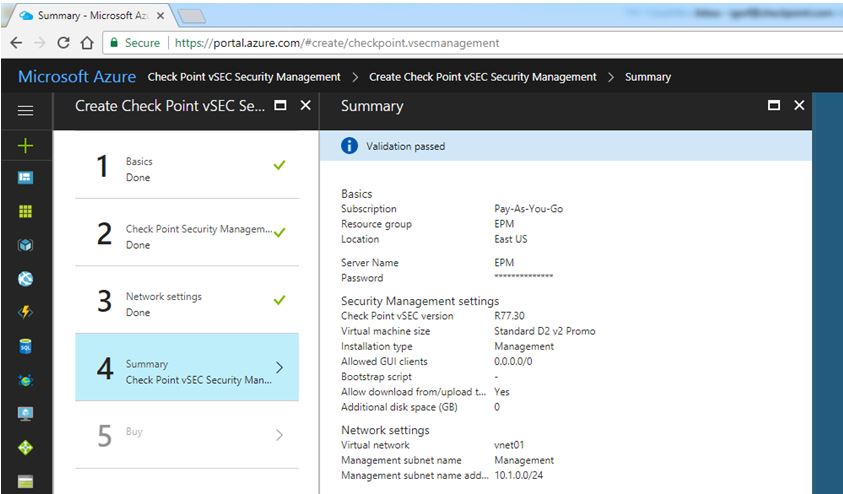The width and height of the screenshot is (843, 494).
Task: Open Virtual machines monitor icon
Action: [x=25, y=414]
